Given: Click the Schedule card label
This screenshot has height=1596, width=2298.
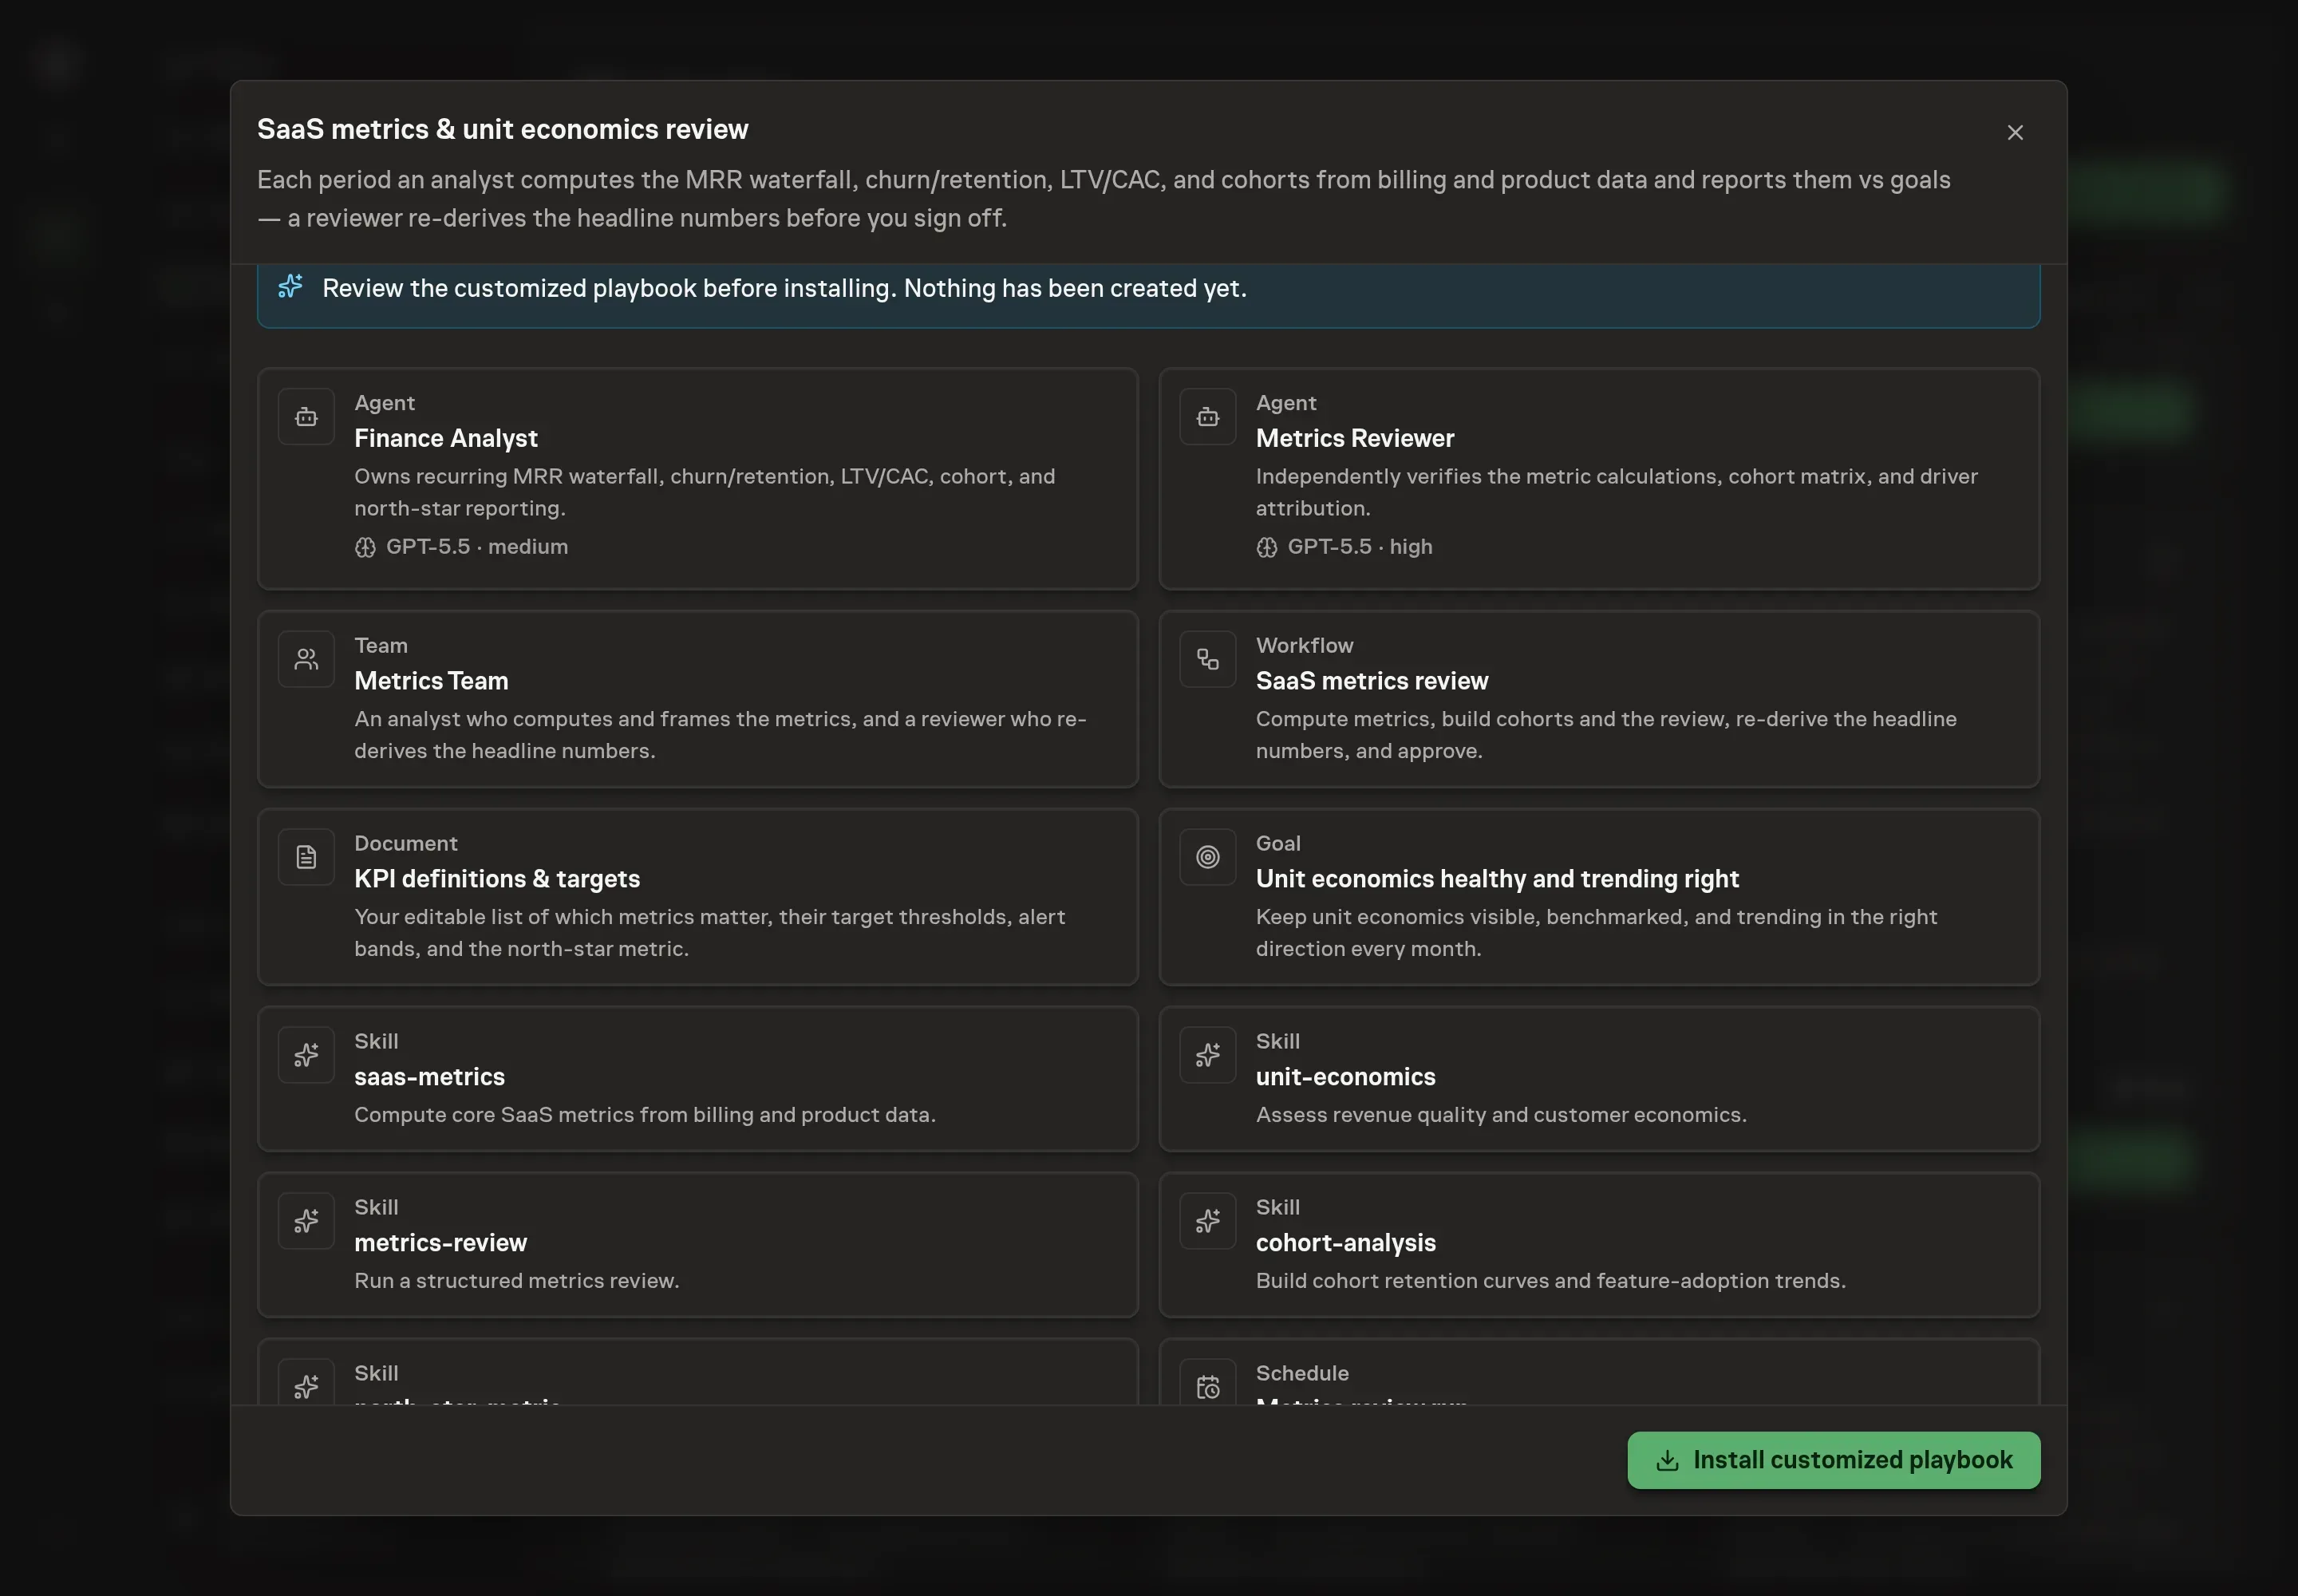Looking at the screenshot, I should [x=1302, y=1373].
